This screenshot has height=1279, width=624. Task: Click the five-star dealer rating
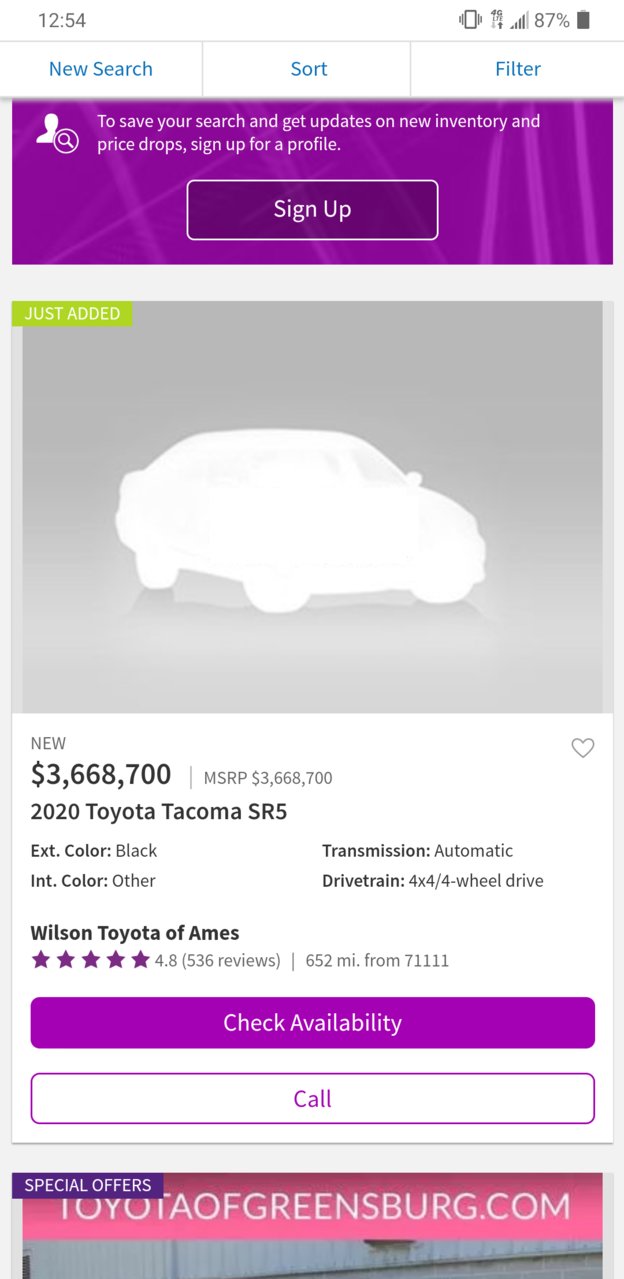tap(90, 960)
